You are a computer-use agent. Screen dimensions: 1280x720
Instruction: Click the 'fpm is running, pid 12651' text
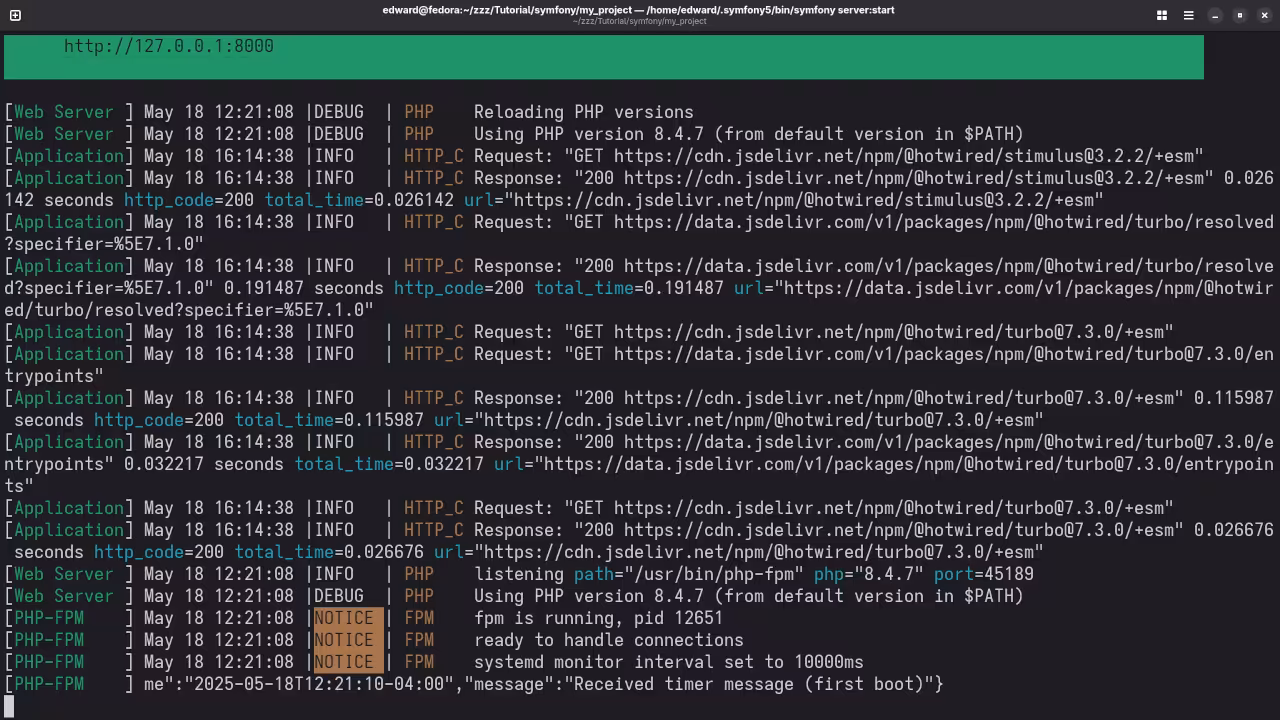pyautogui.click(x=598, y=618)
